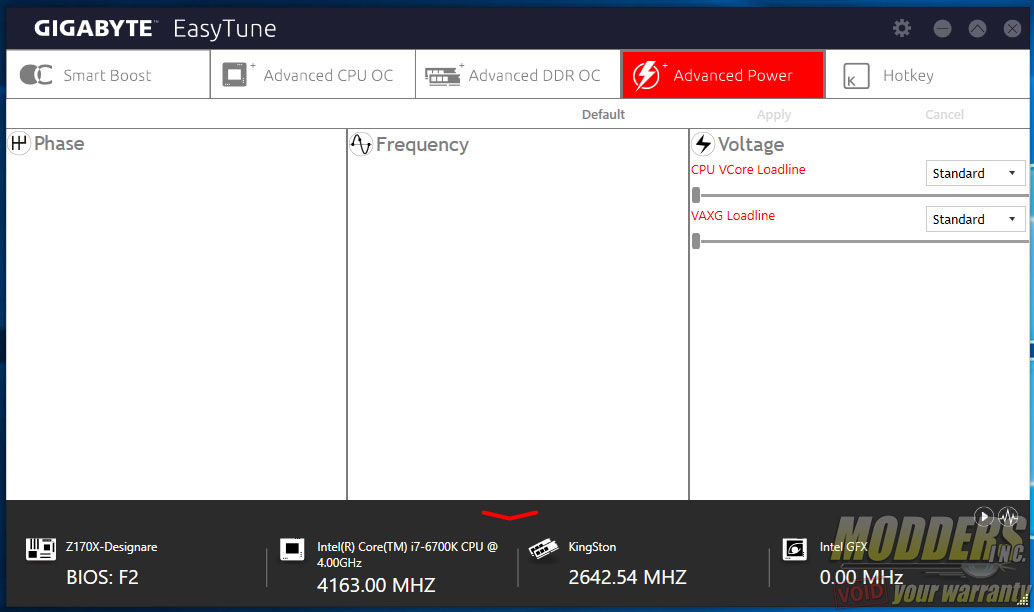This screenshot has height=612, width=1034.
Task: Click the Frequency sine-wave icon
Action: coord(361,144)
